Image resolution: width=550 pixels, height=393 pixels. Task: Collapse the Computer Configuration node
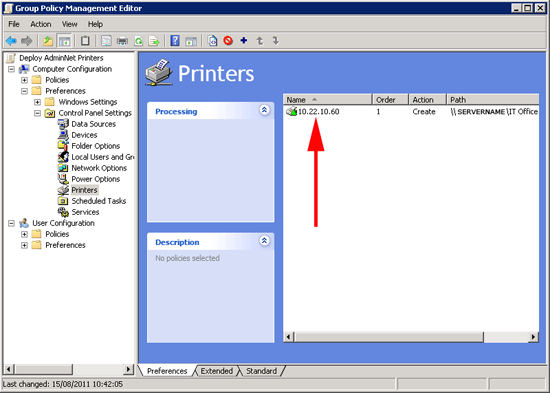[11, 69]
